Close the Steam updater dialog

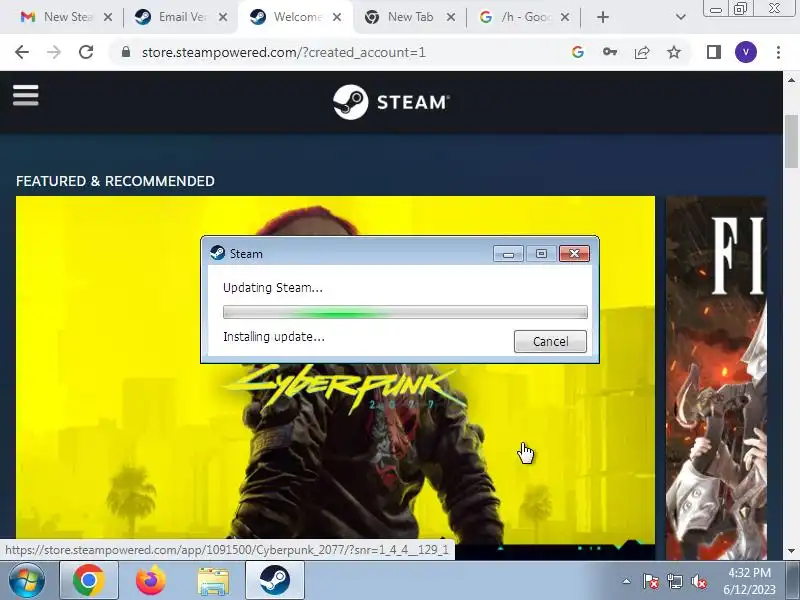[x=574, y=254]
